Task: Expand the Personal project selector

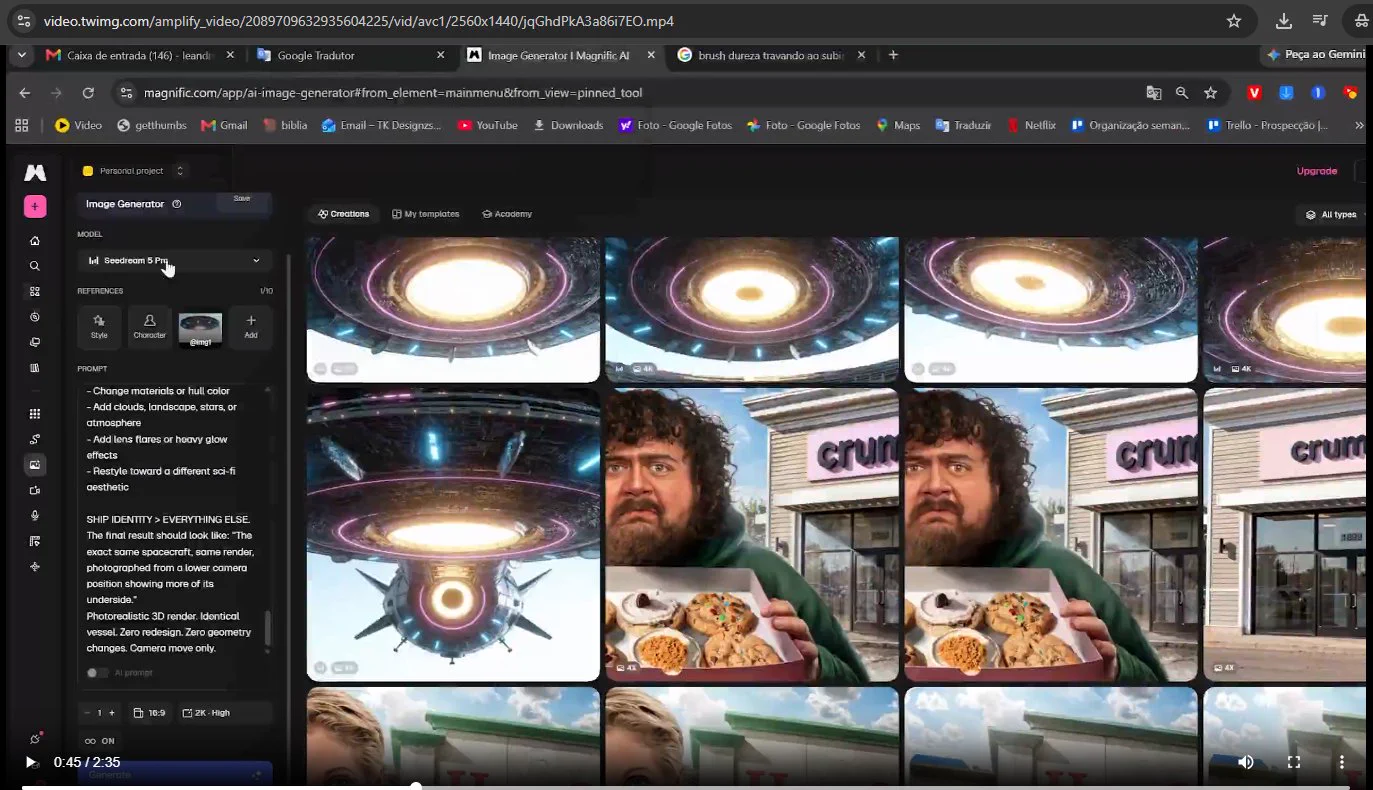Action: coord(134,171)
